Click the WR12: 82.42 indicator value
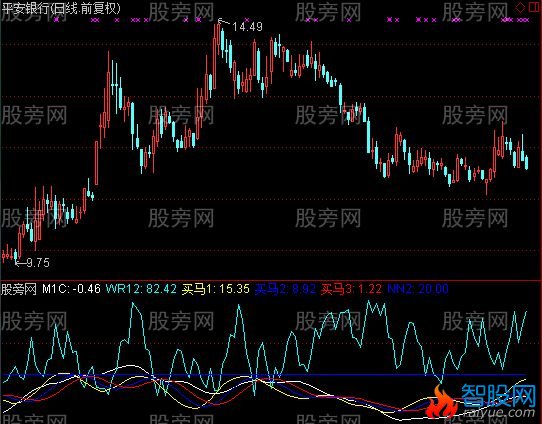Viewport: 542px width, 424px height. click(141, 289)
